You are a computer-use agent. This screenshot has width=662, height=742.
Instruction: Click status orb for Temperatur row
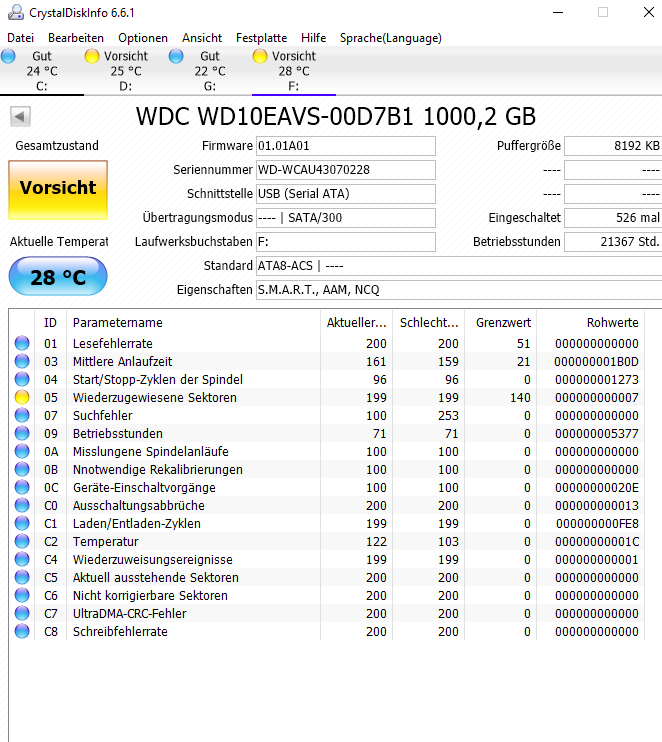pyautogui.click(x=22, y=541)
